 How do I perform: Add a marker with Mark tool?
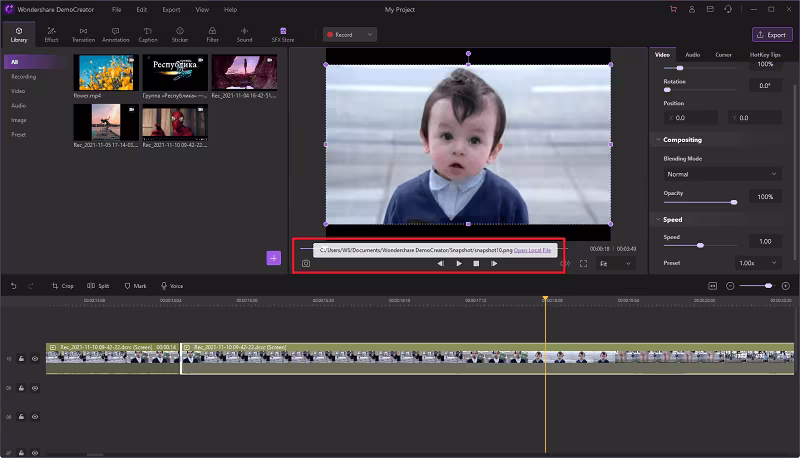(135, 286)
